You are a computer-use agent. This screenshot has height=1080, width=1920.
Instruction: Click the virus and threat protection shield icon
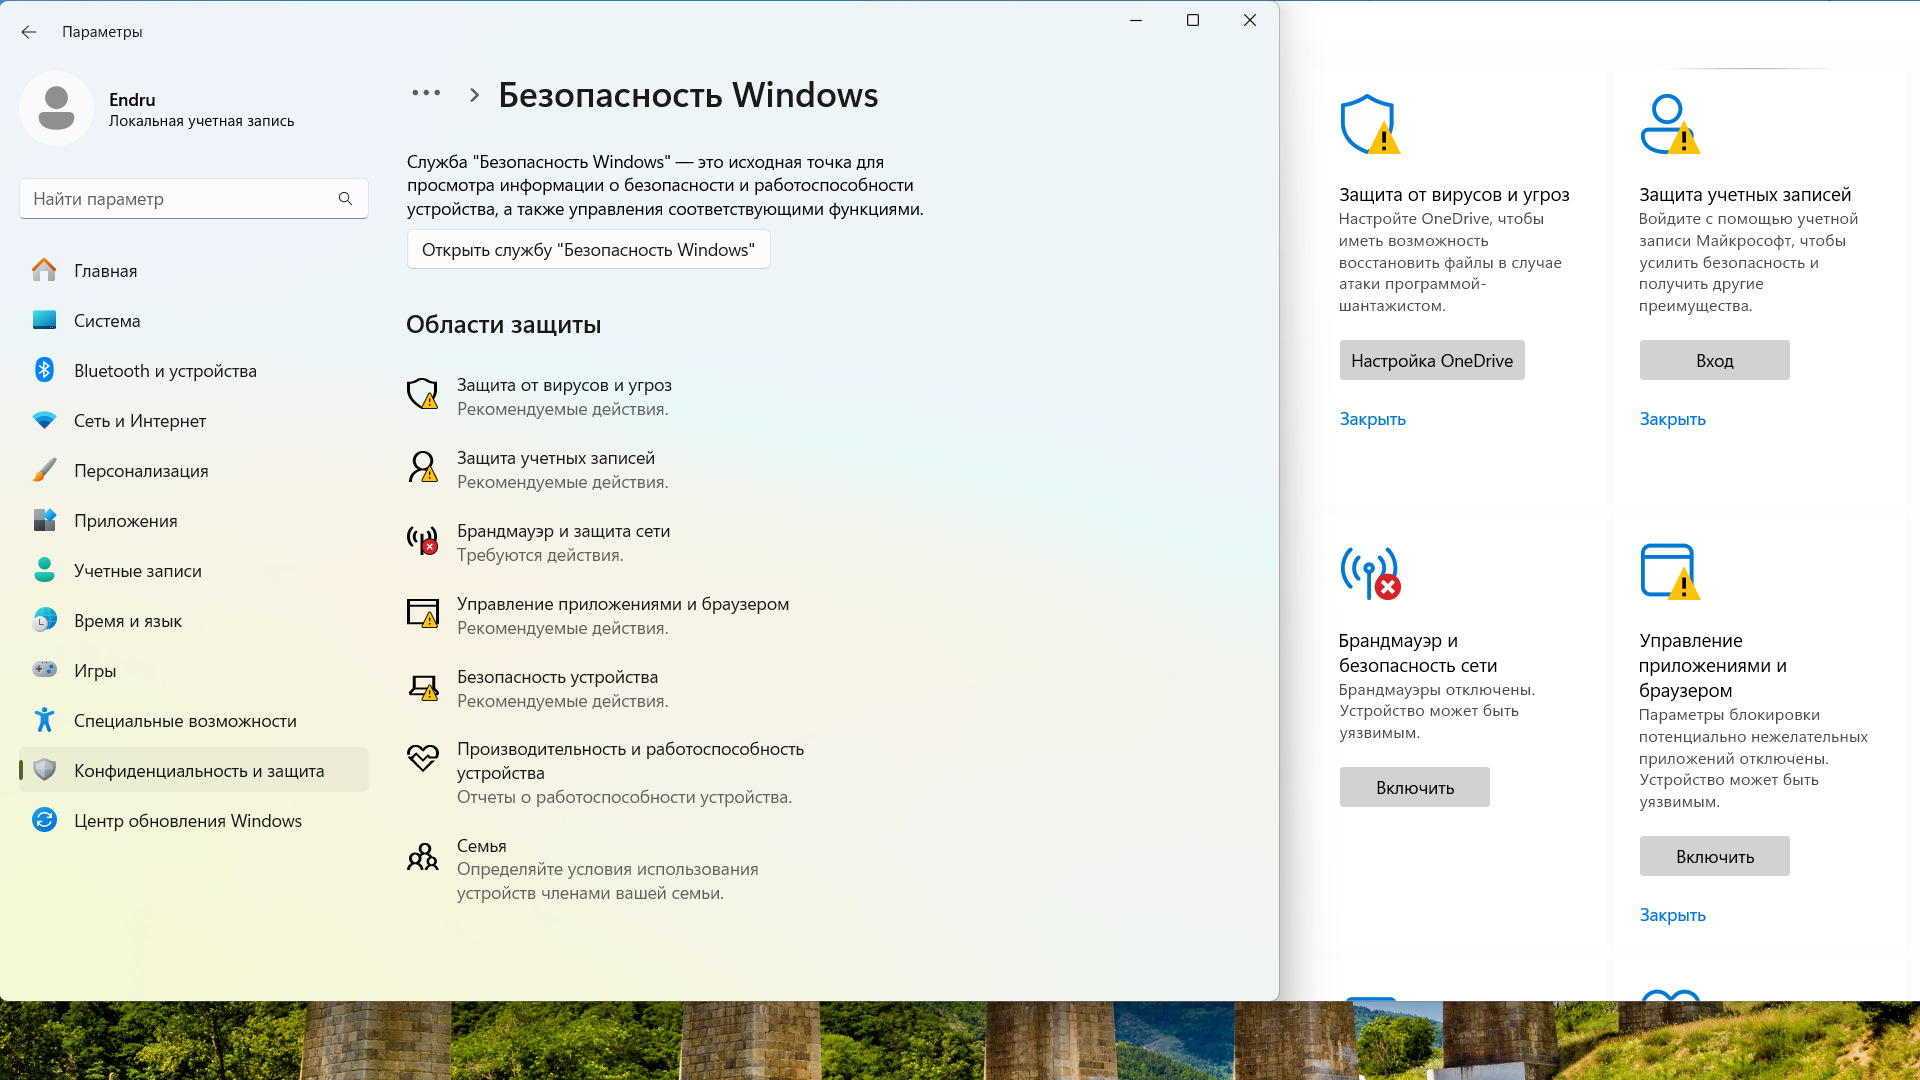click(422, 394)
